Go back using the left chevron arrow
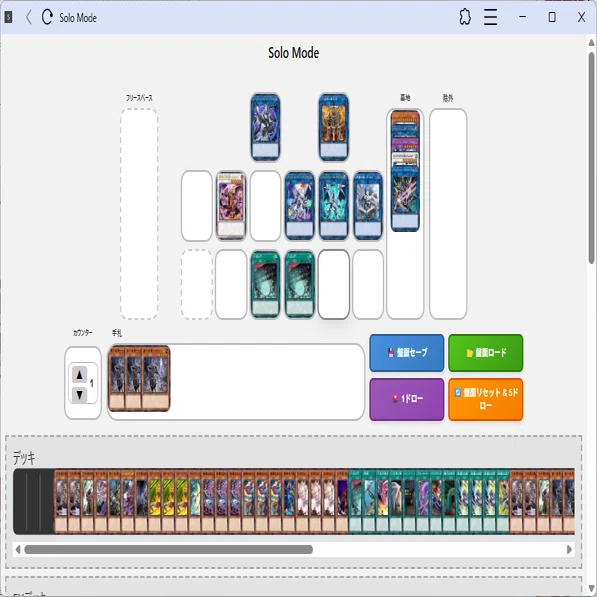This screenshot has height=597, width=597. pos(29,17)
